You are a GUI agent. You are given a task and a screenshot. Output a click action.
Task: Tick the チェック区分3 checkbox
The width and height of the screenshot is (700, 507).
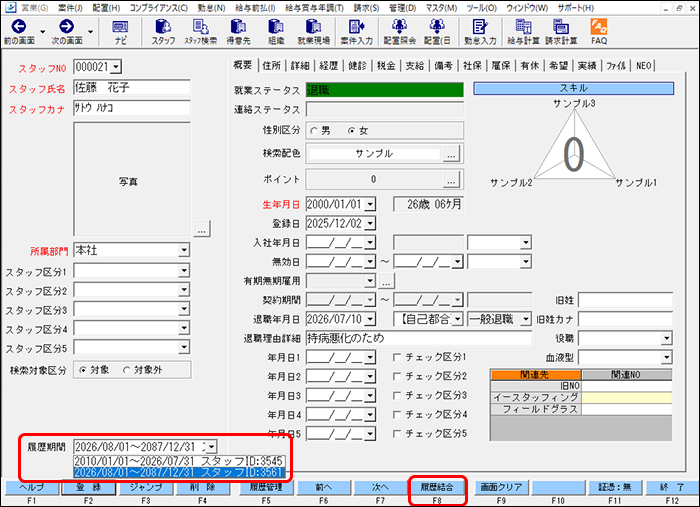396,395
